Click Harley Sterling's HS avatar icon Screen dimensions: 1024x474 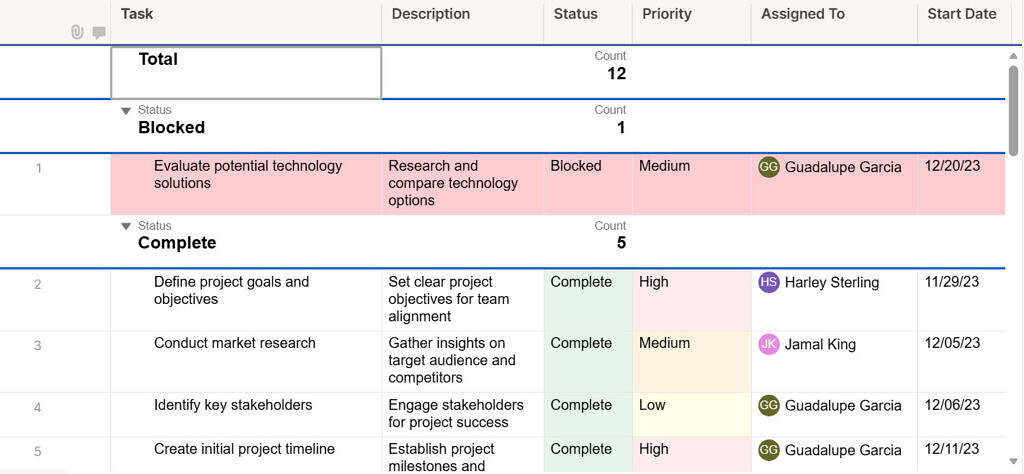coord(768,282)
